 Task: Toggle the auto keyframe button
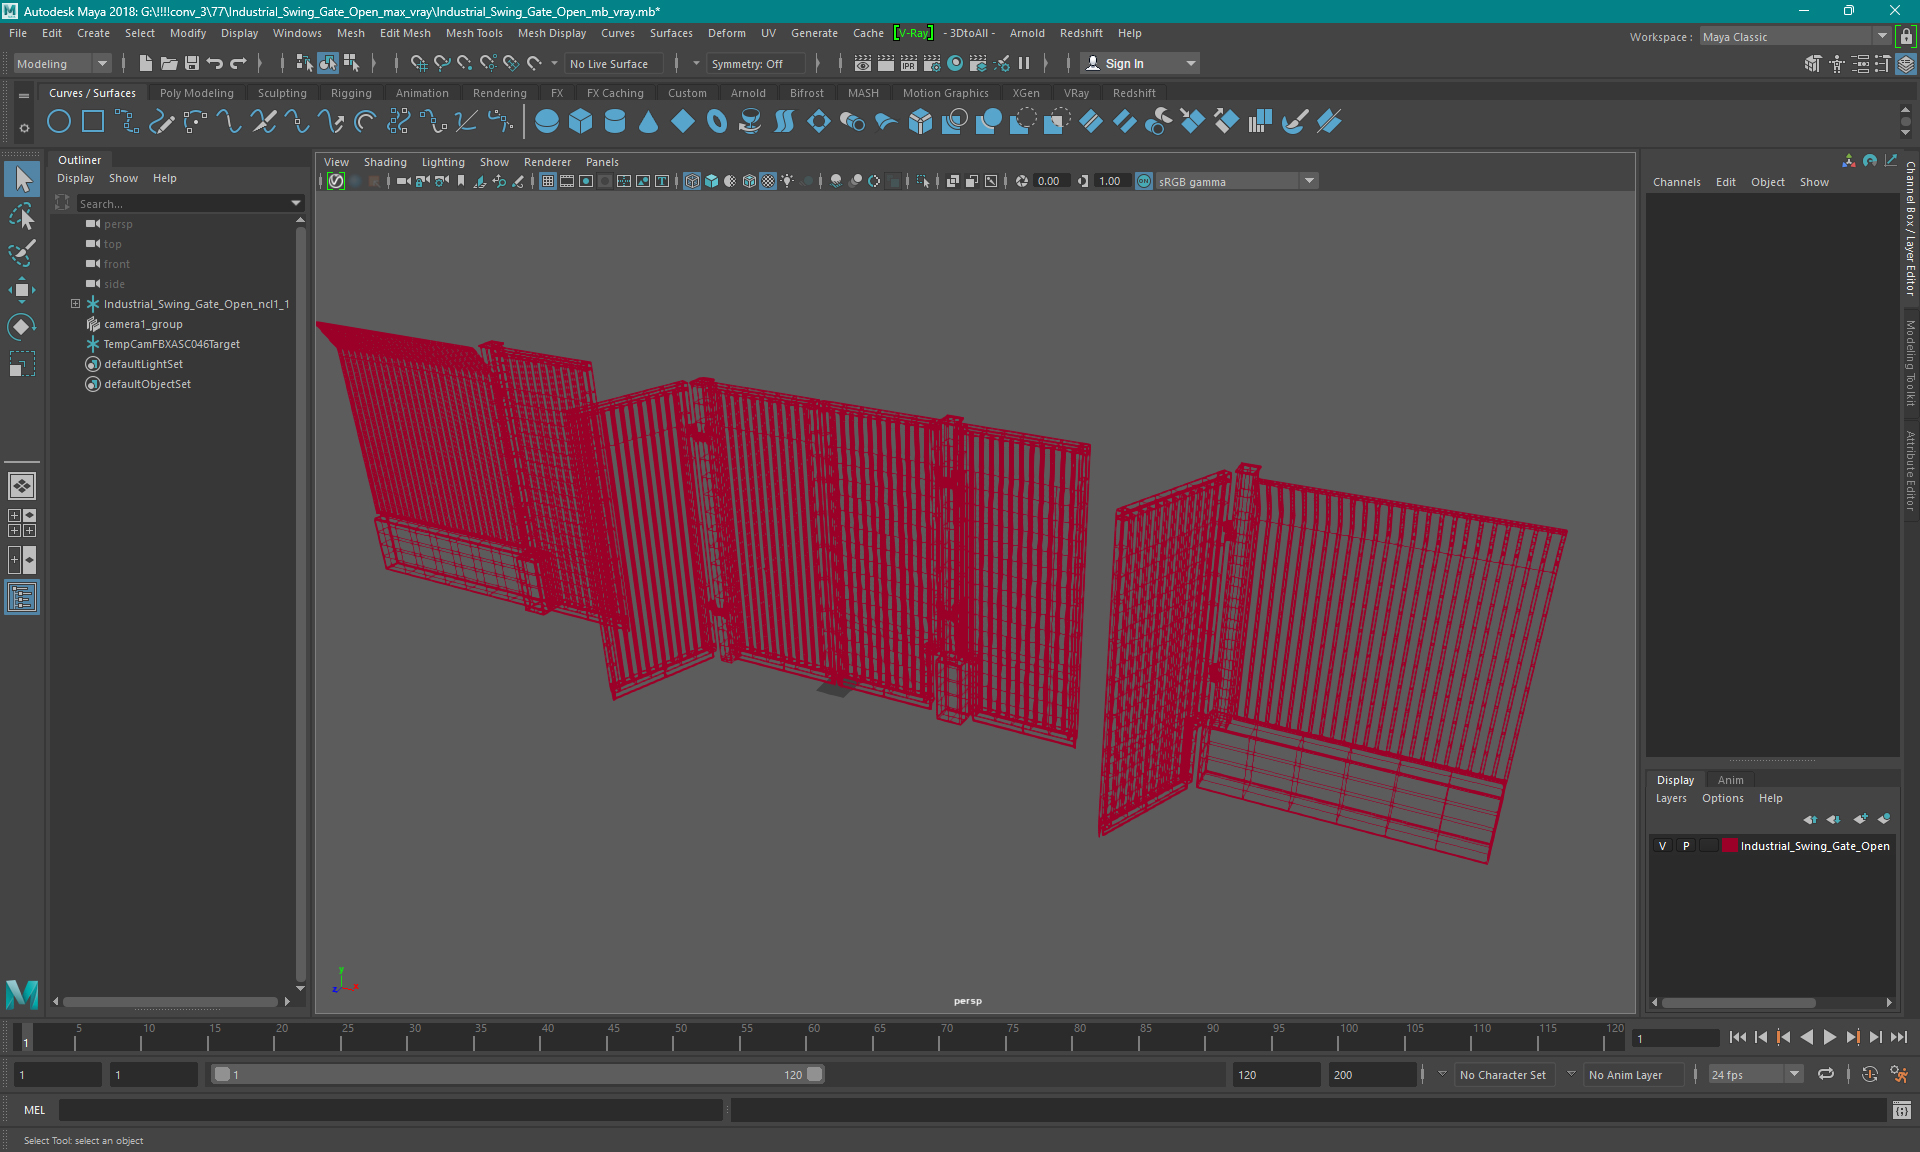pyautogui.click(x=1869, y=1074)
